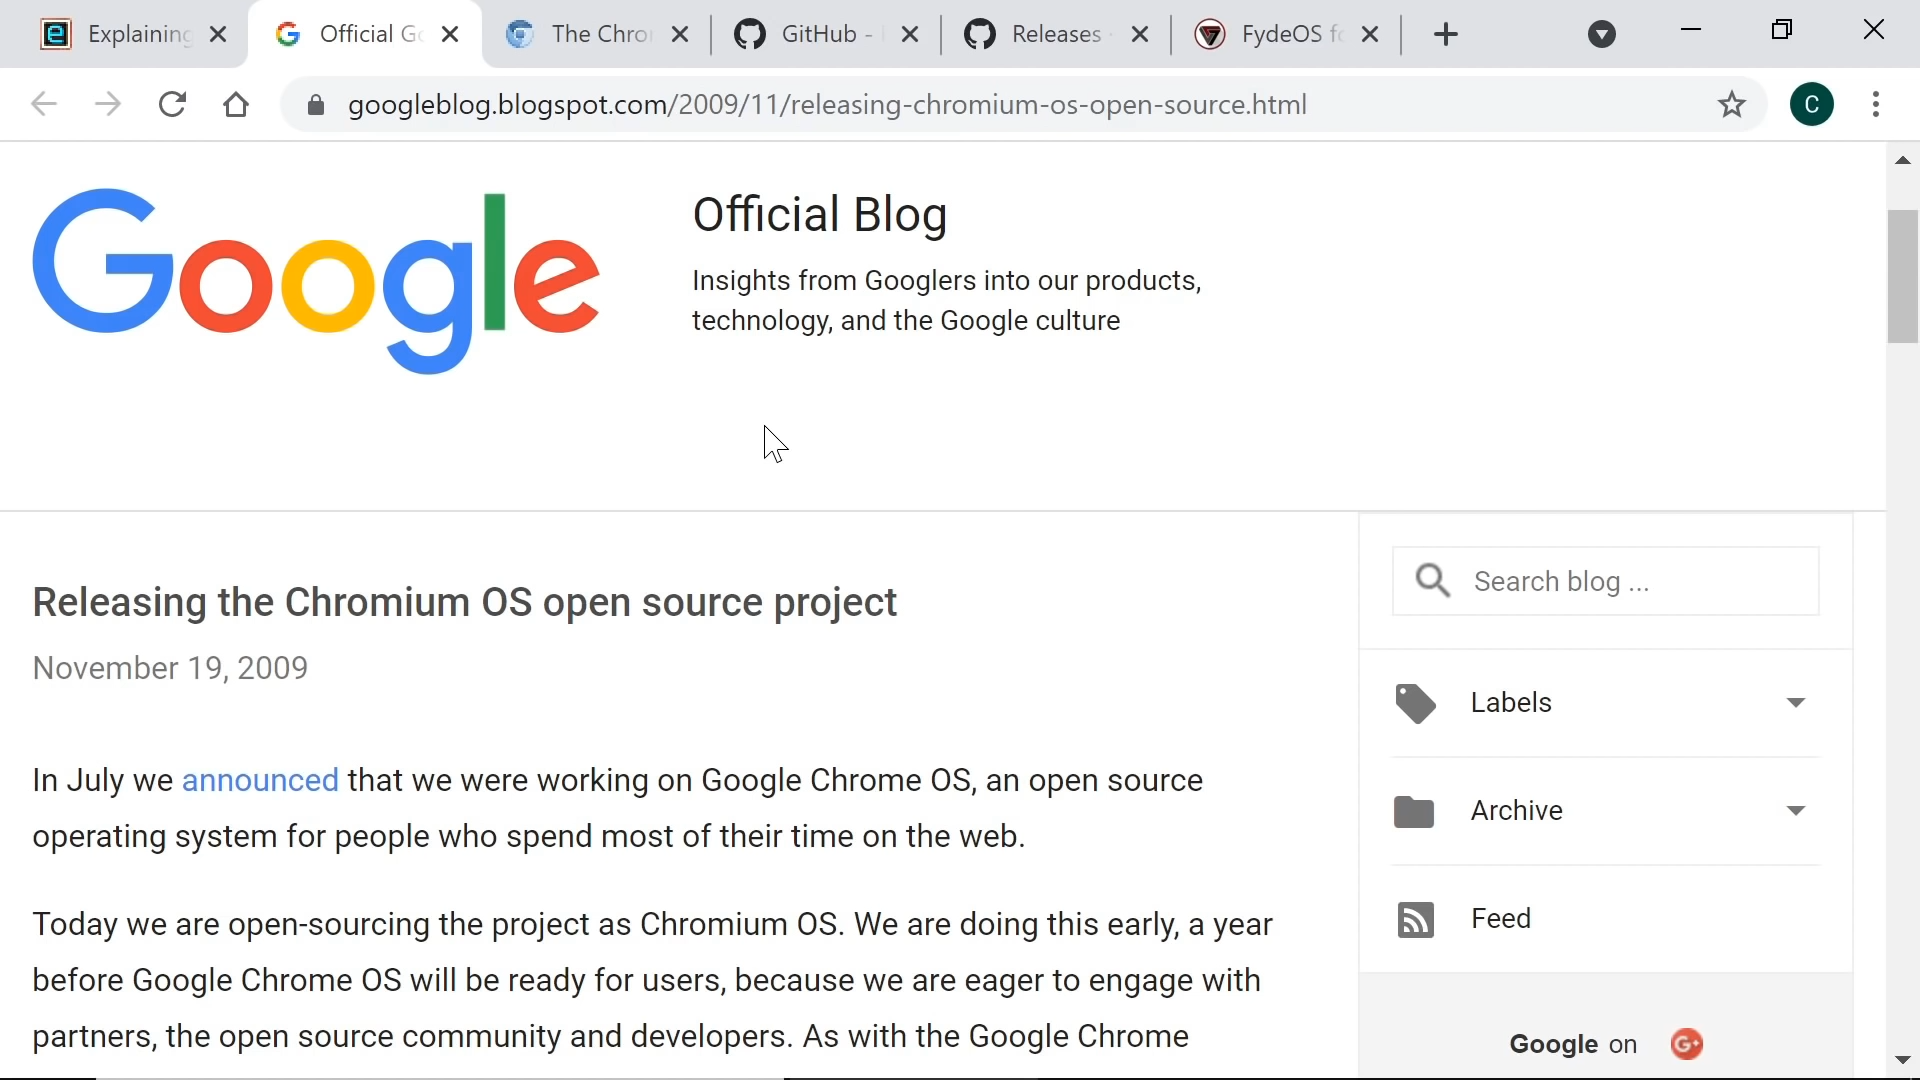This screenshot has height=1080, width=1920.
Task: Open the browser home page
Action: (x=236, y=104)
